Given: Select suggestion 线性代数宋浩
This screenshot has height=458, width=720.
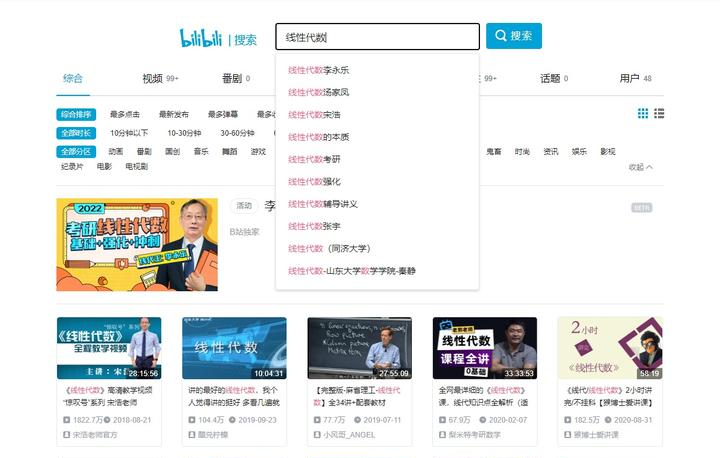Looking at the screenshot, I should [x=314, y=115].
